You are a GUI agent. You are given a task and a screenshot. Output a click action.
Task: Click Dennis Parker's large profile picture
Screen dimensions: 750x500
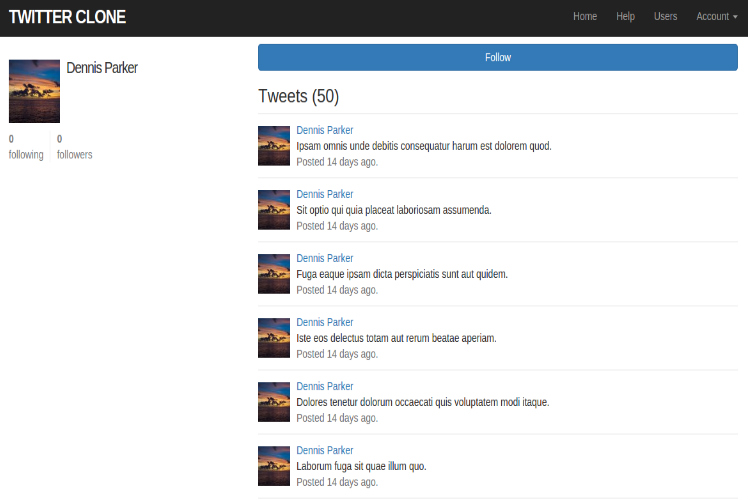pyautogui.click(x=34, y=91)
